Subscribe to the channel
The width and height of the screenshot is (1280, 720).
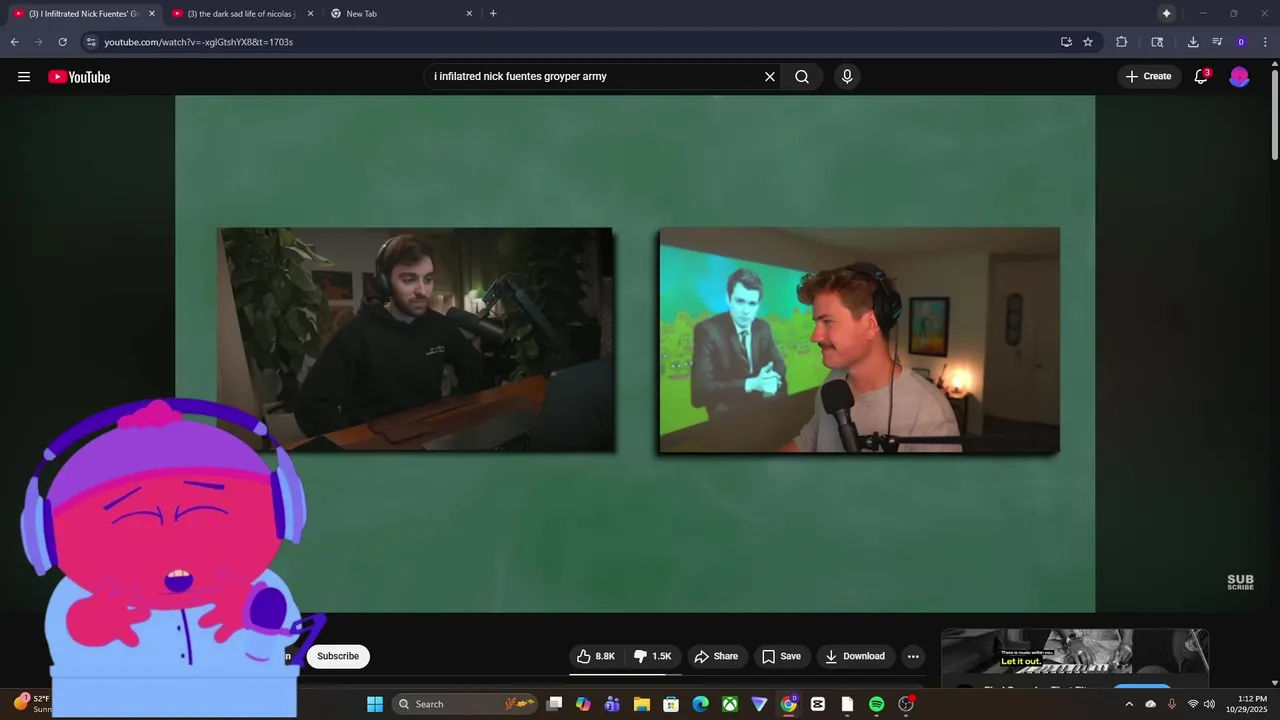(x=338, y=656)
